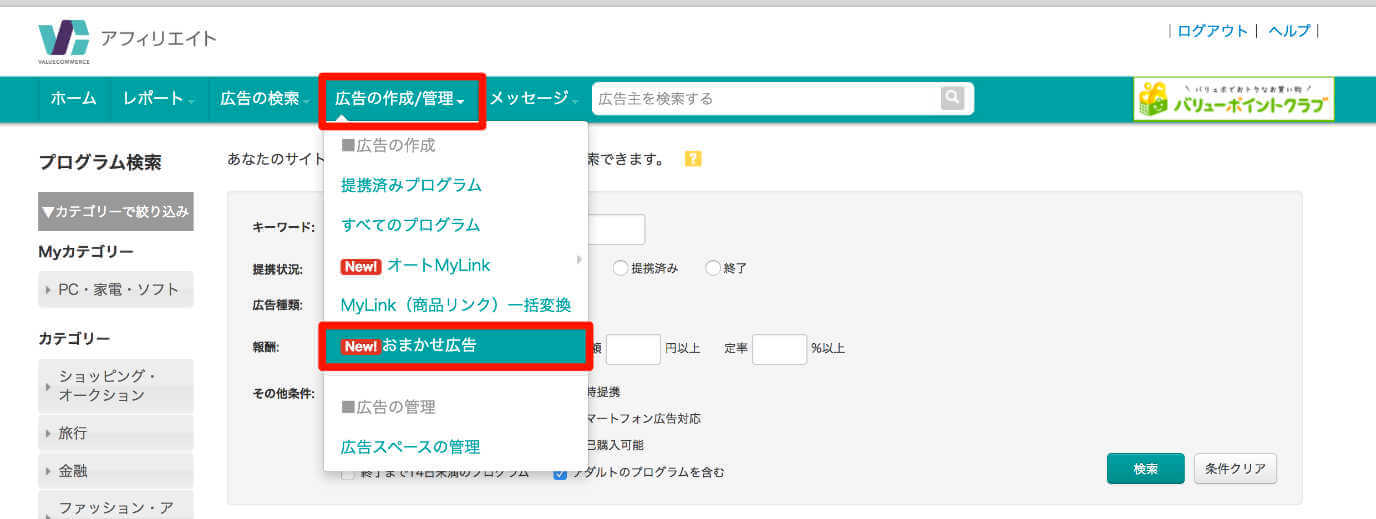The image size is (1376, 519).
Task: Expand the 旅行 category
Action: click(116, 433)
